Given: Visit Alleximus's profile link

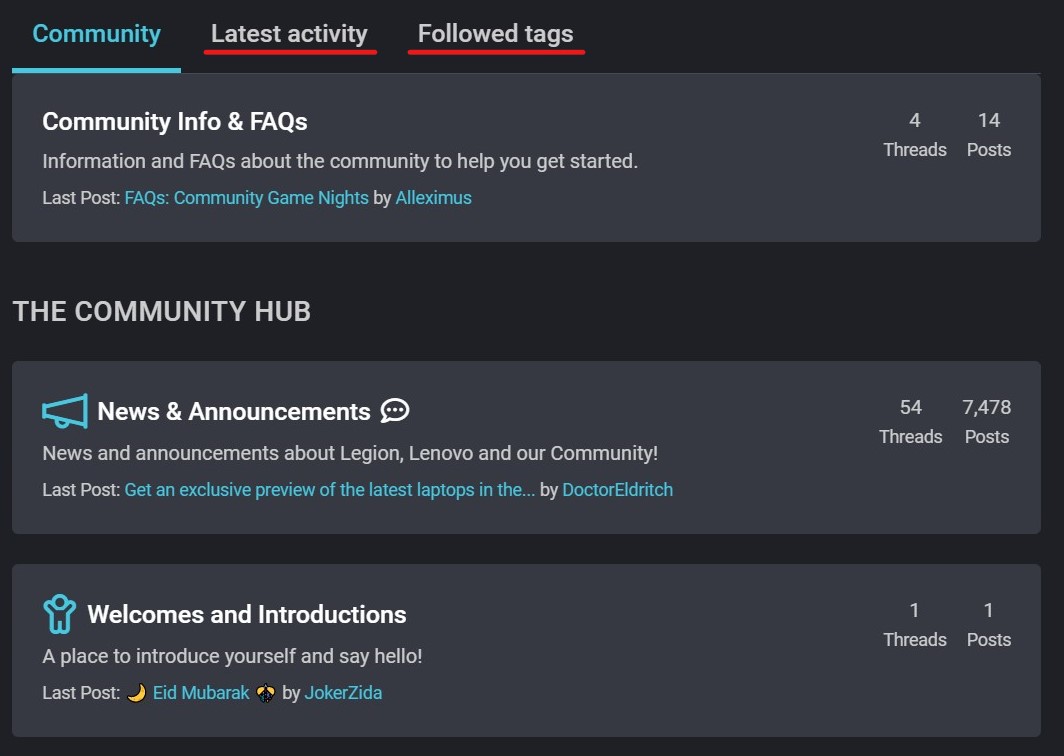Looking at the screenshot, I should pyautogui.click(x=433, y=198).
